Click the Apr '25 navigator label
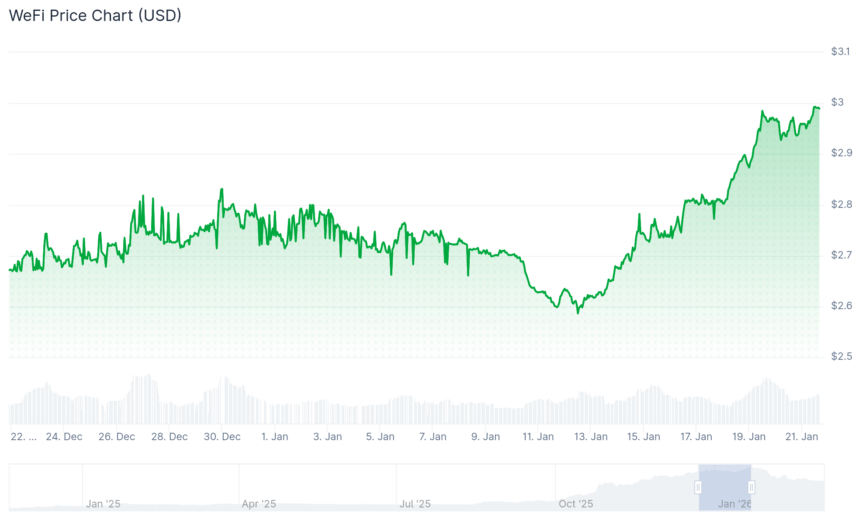 [258, 504]
